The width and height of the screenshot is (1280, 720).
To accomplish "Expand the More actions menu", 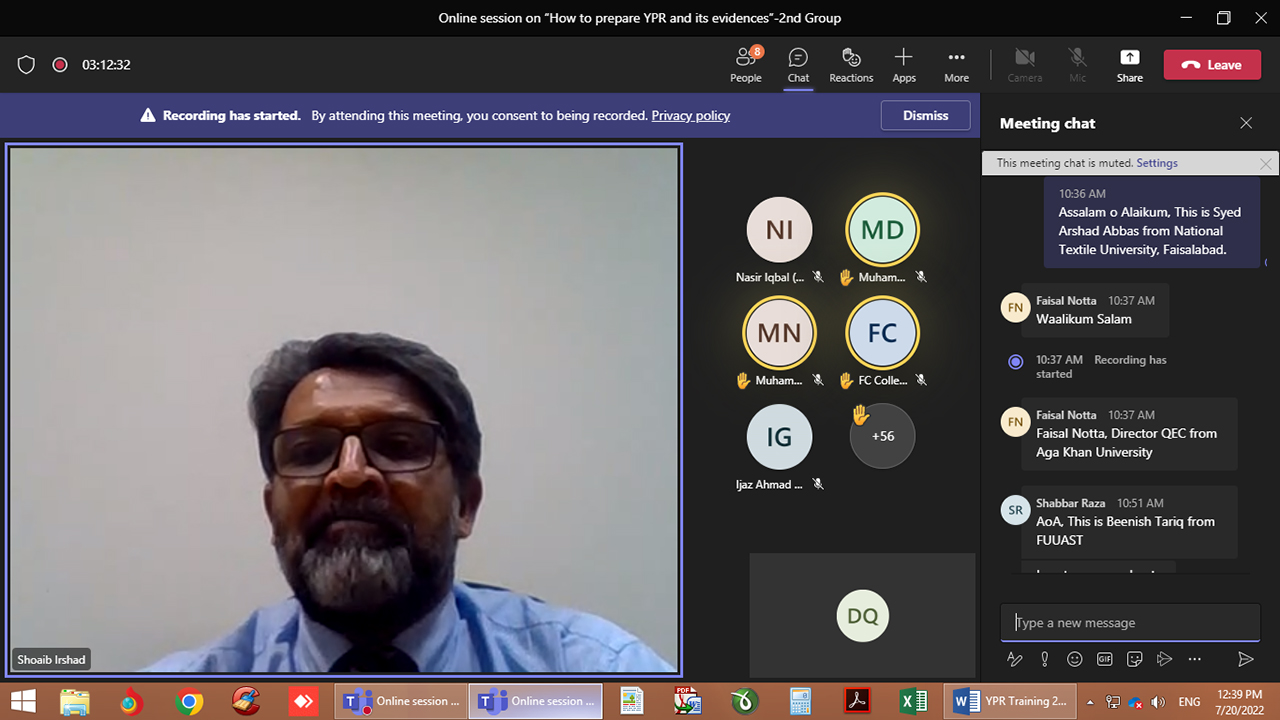I will 956,65.
